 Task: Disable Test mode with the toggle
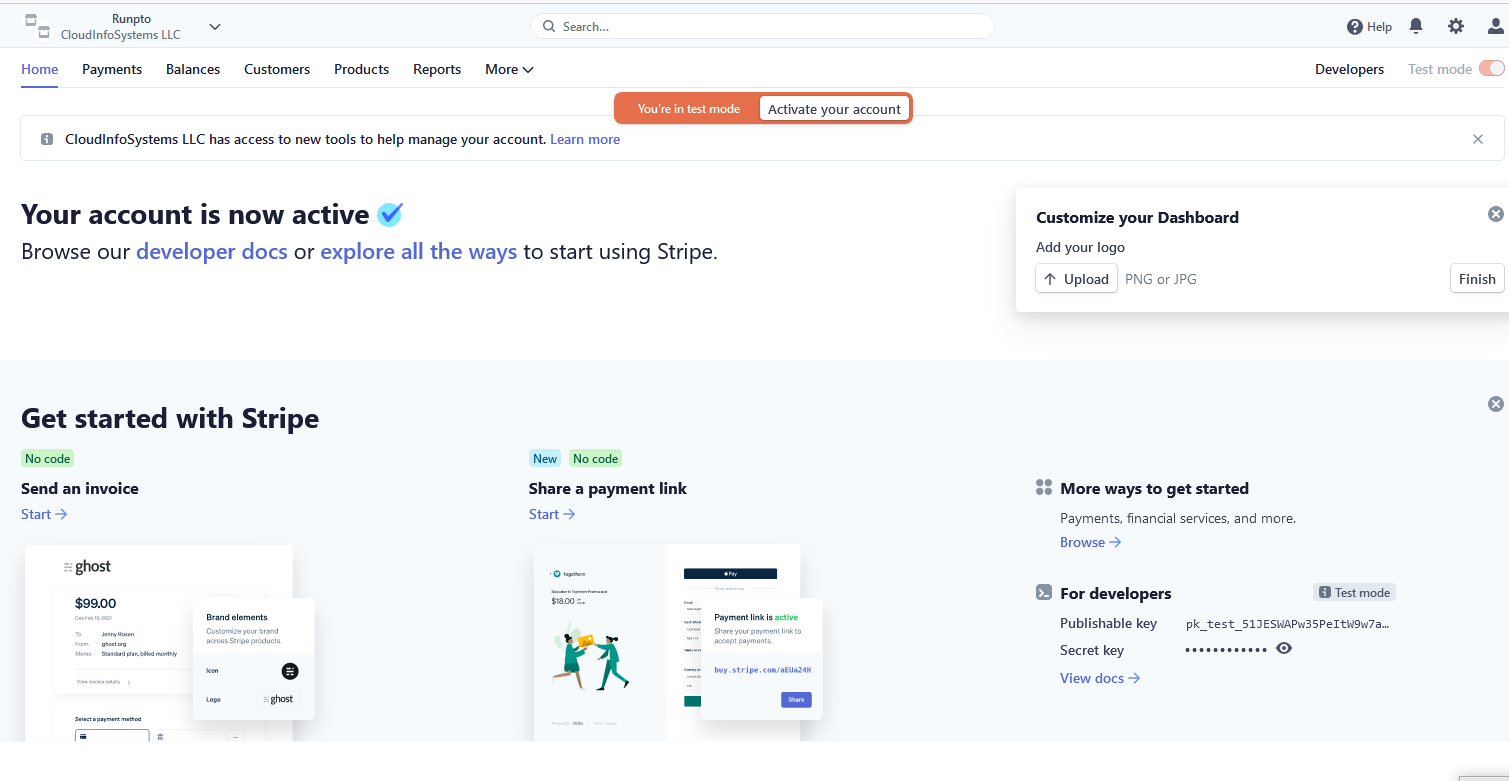pyautogui.click(x=1492, y=68)
